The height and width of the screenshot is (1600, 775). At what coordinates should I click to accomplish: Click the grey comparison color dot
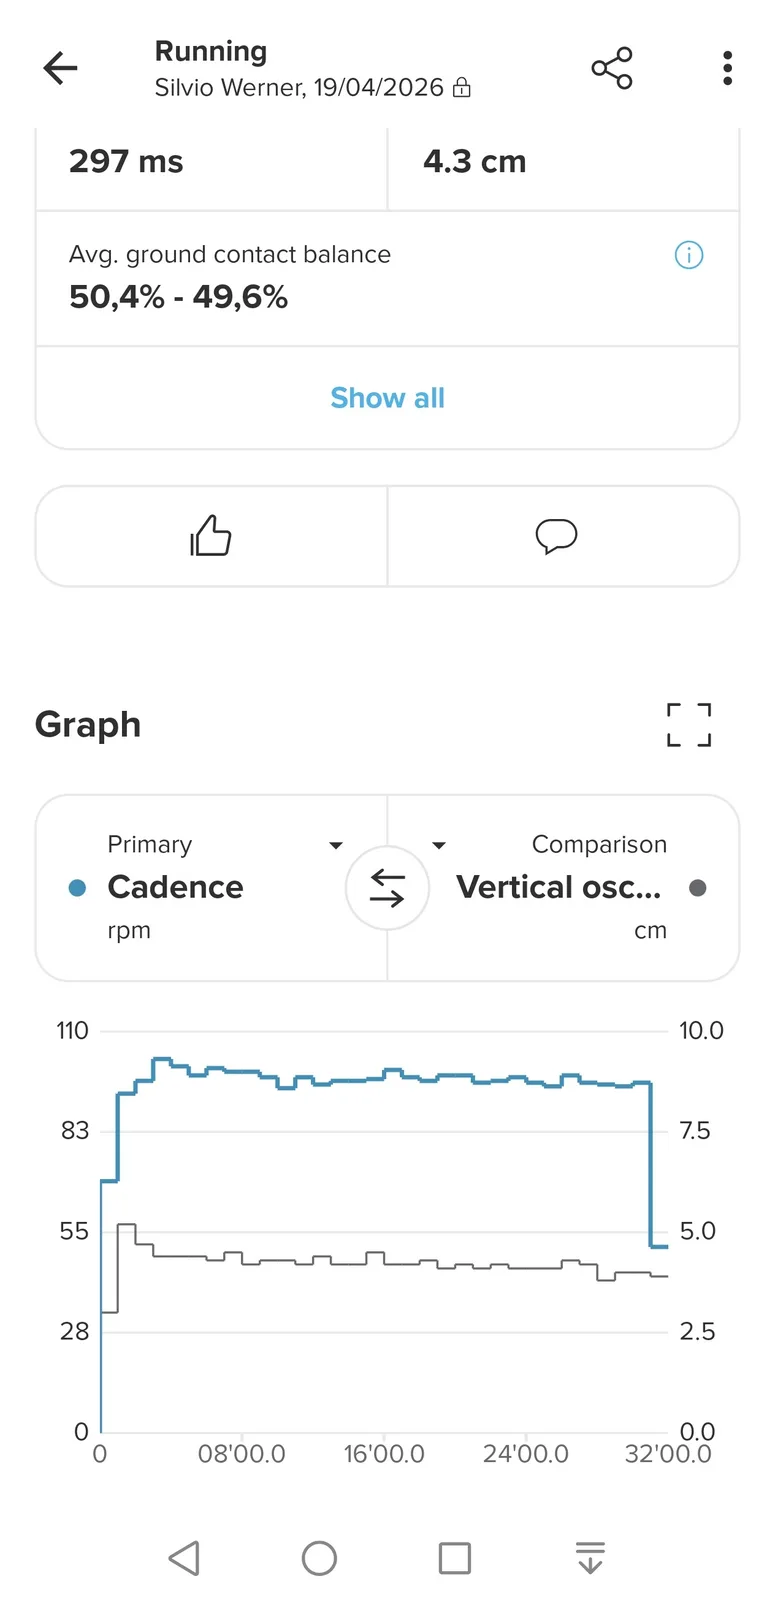click(x=698, y=888)
